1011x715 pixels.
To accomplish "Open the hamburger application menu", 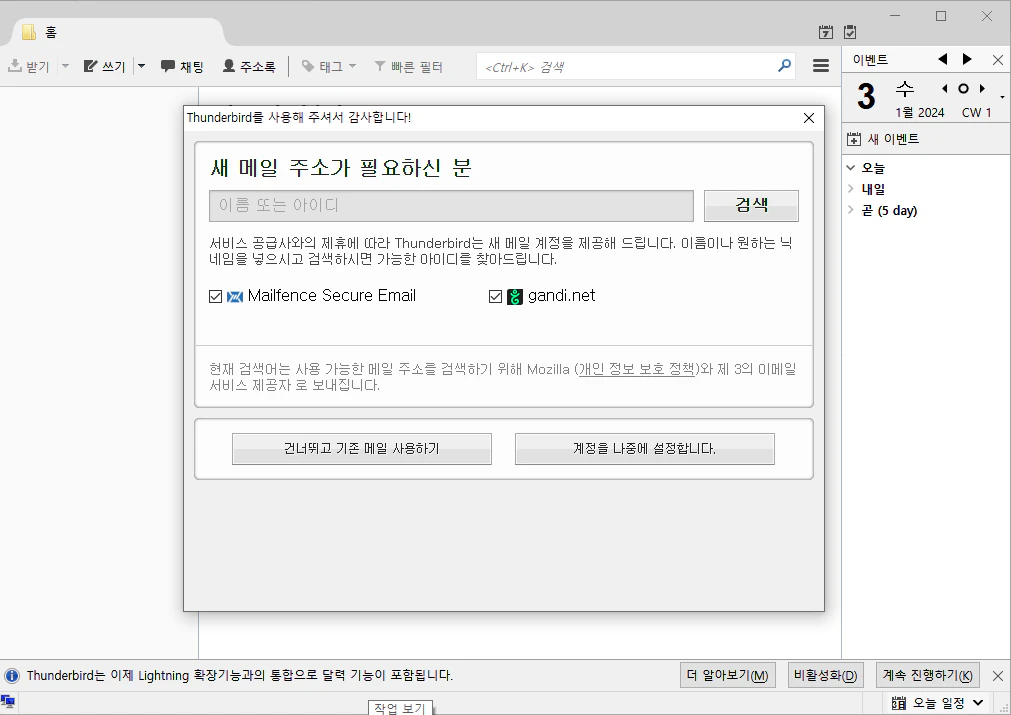I will coord(821,66).
